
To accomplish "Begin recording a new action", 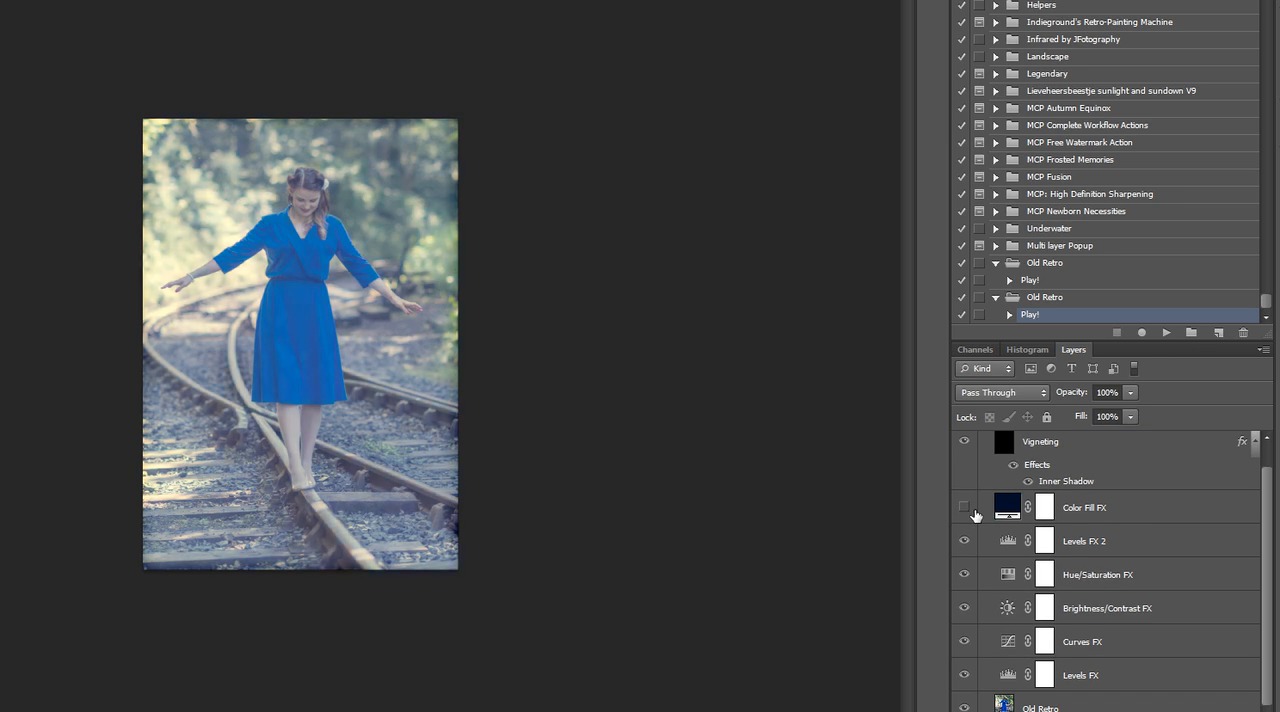I will [1142, 333].
